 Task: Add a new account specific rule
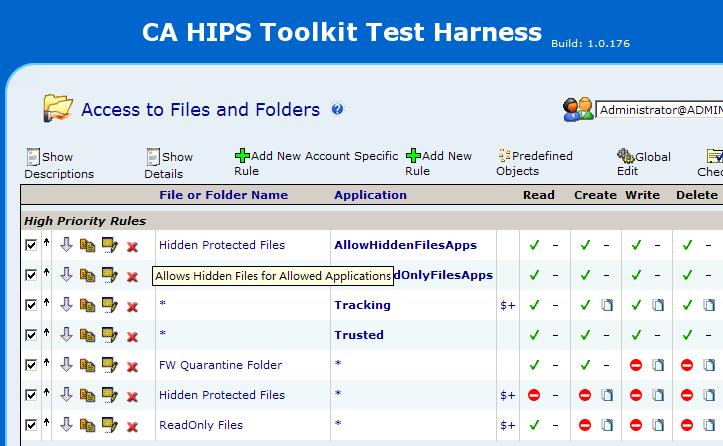[x=316, y=163]
